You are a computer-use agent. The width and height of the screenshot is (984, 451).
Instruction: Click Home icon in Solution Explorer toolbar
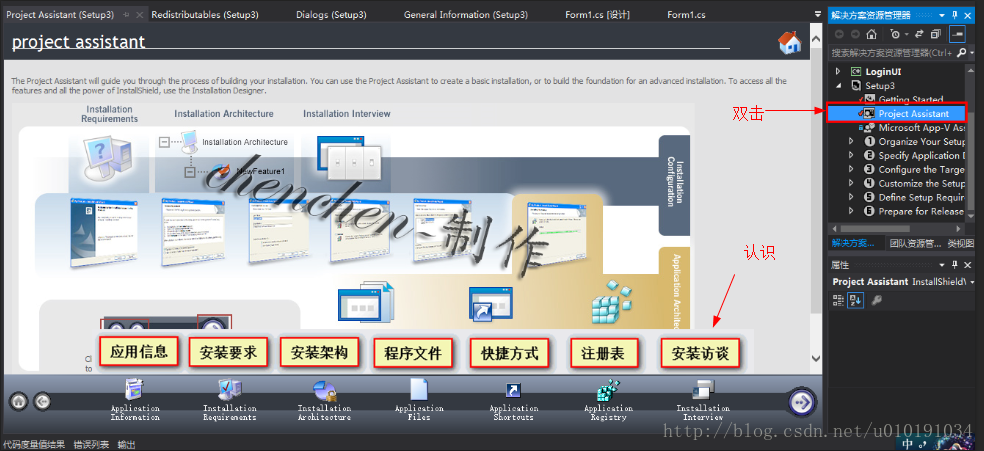click(x=872, y=34)
